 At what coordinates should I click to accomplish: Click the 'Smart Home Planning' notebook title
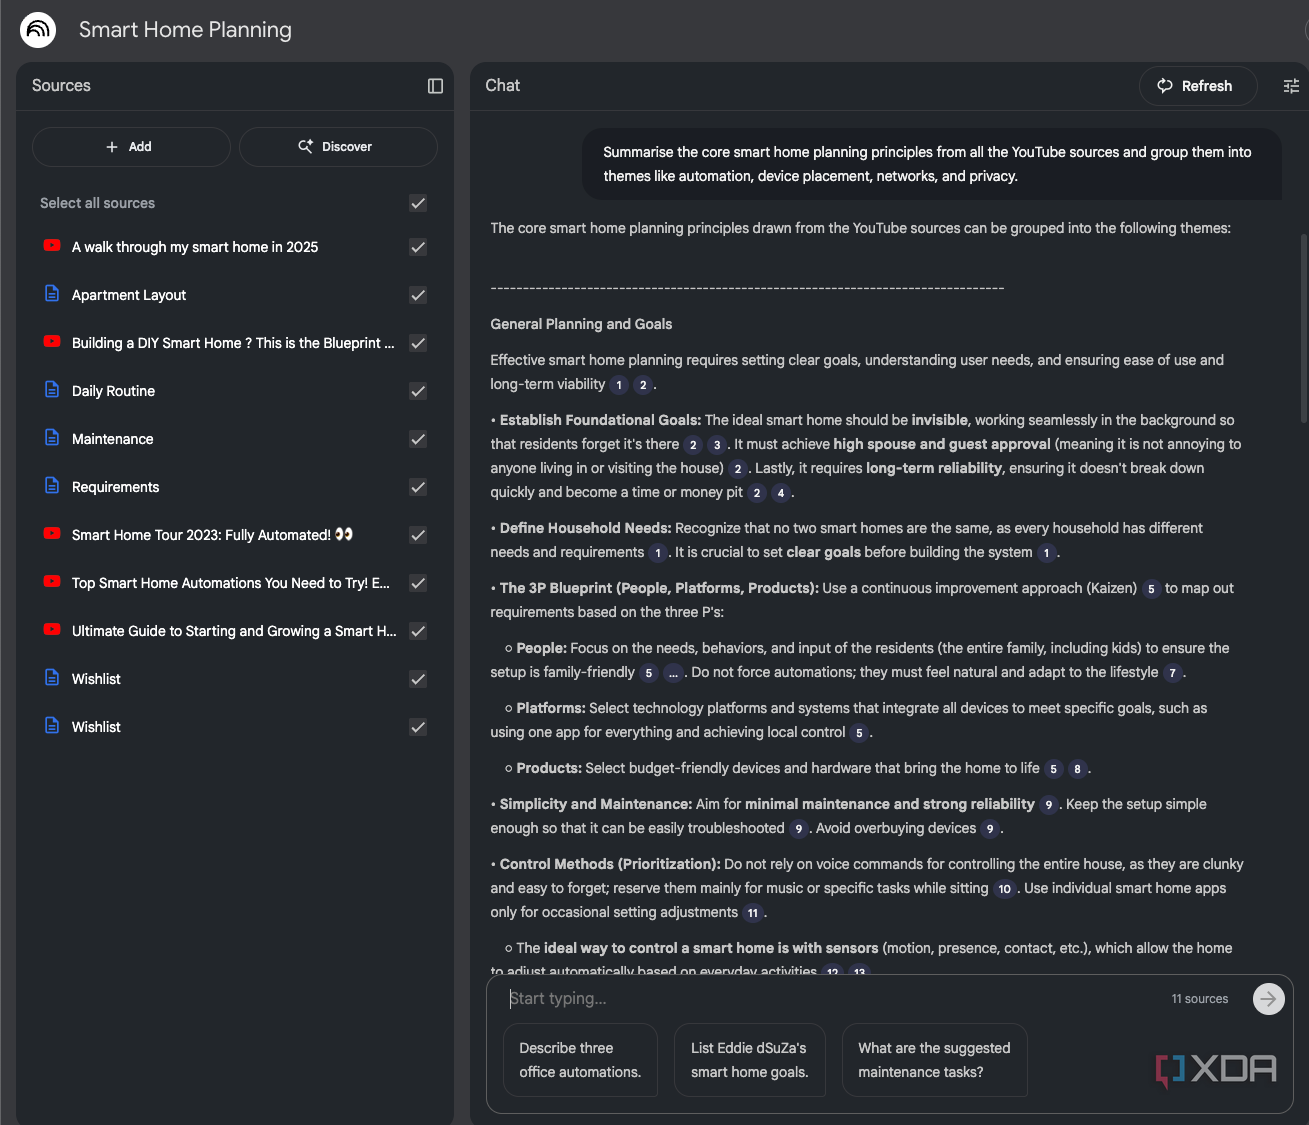[185, 30]
